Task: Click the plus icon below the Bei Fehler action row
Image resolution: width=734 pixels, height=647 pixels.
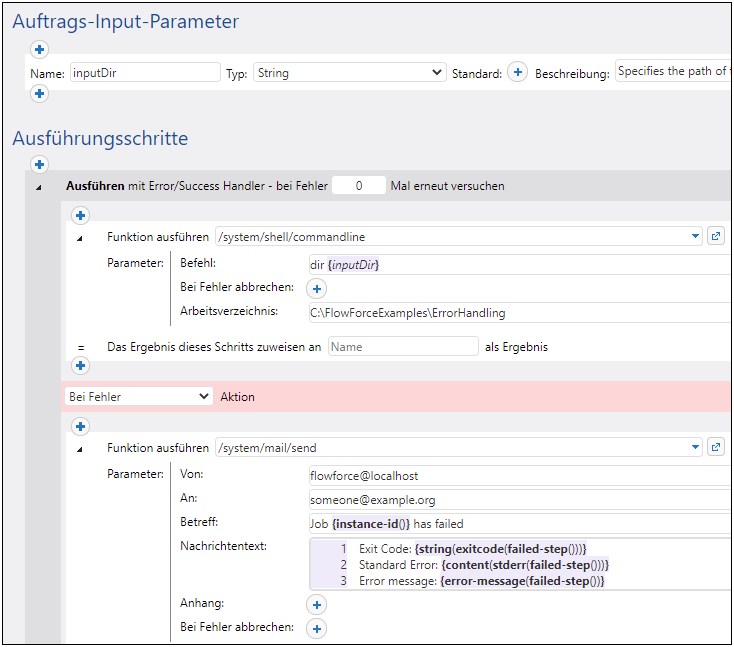Action: [81, 427]
